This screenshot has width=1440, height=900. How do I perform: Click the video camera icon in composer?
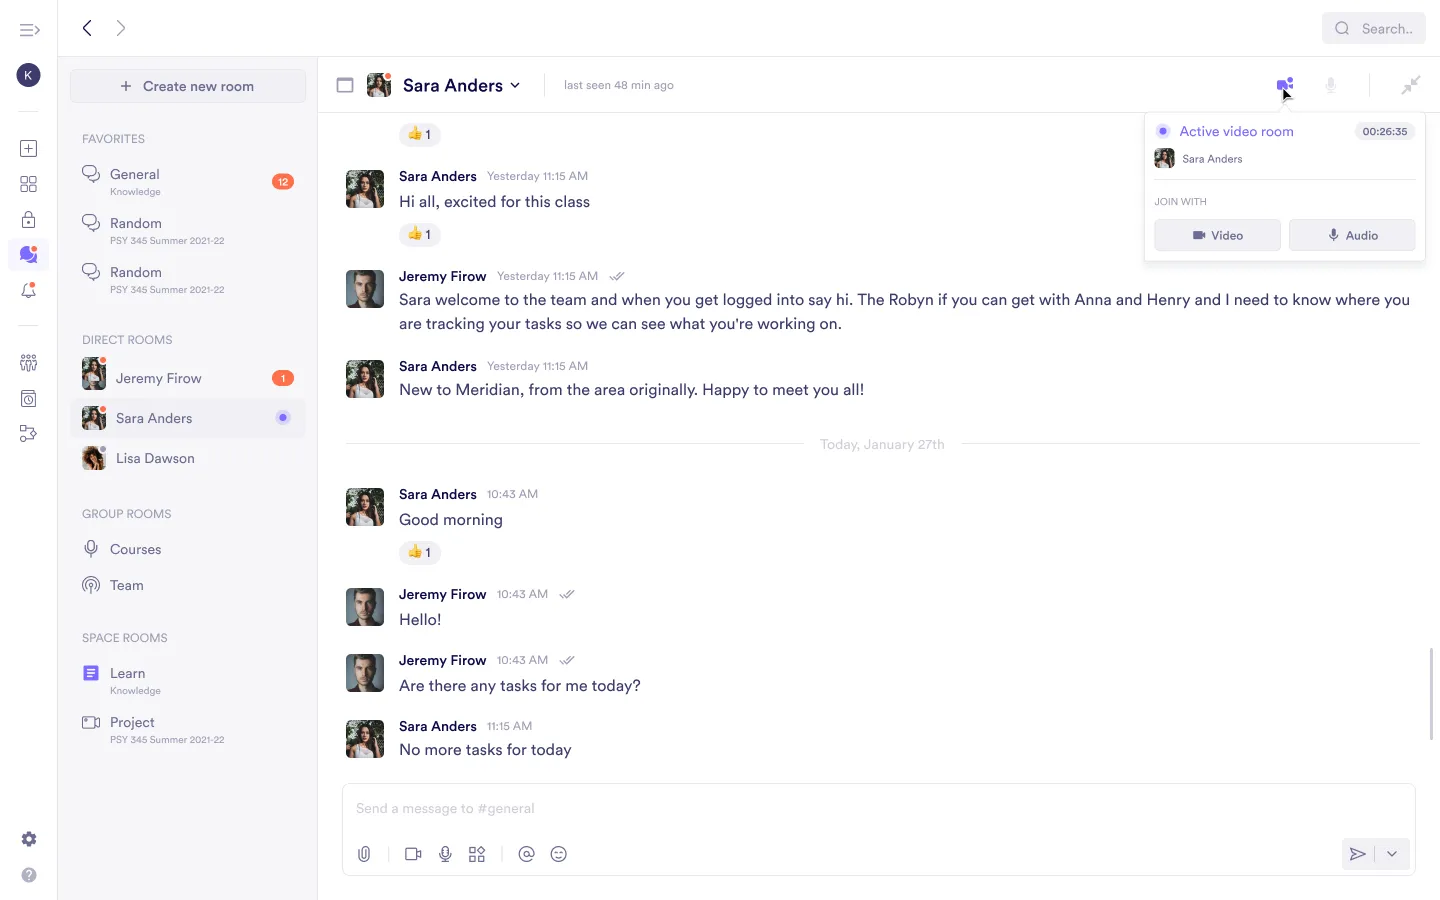413,854
